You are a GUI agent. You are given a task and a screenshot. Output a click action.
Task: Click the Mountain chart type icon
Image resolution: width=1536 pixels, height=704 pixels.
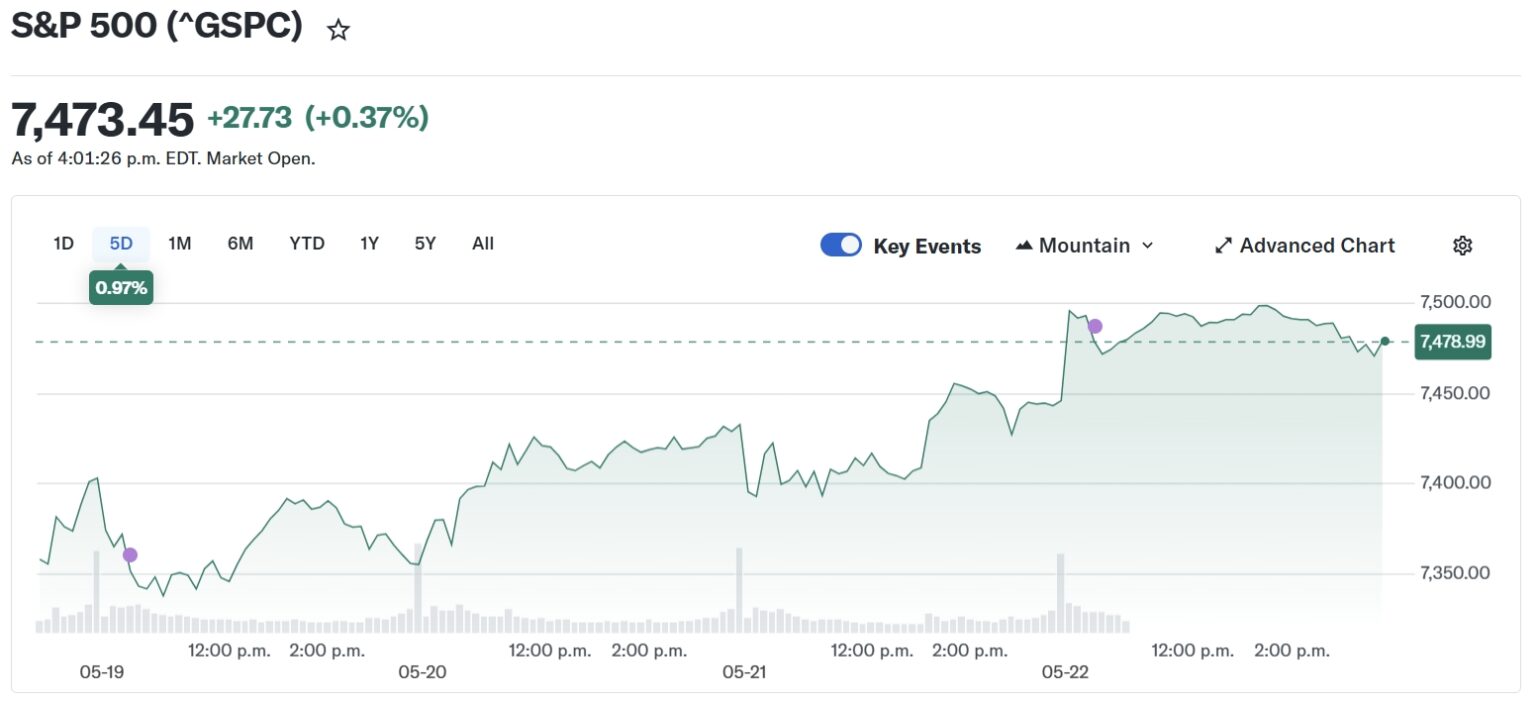(1023, 246)
